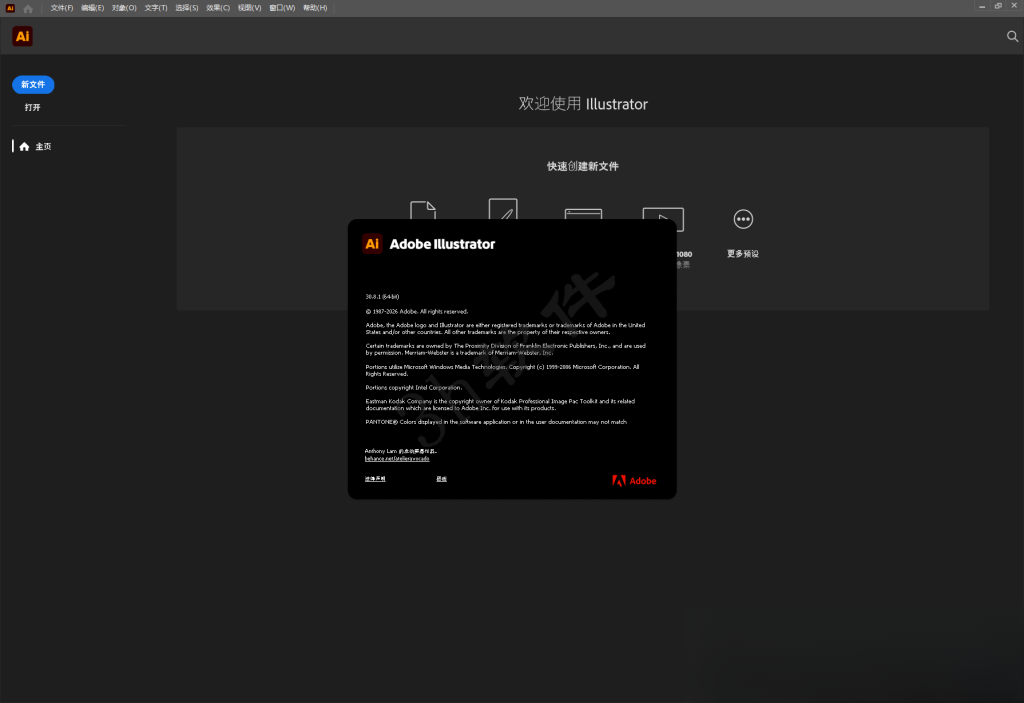Choose the blank document preset icon
Screen dimensions: 1024x703
pyautogui.click(x=423, y=210)
